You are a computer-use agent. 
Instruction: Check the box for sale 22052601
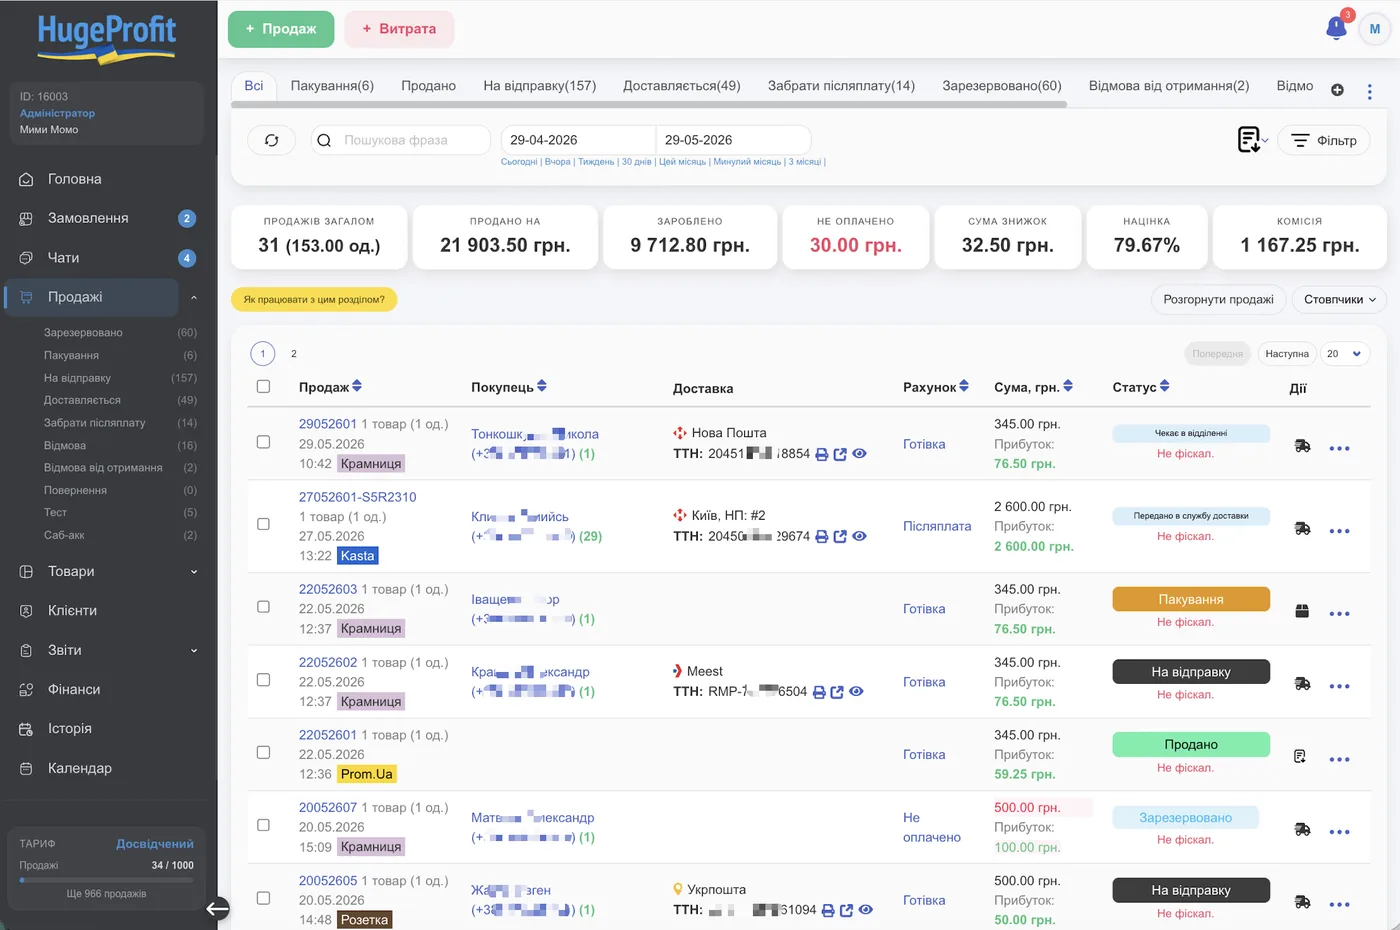click(x=263, y=752)
